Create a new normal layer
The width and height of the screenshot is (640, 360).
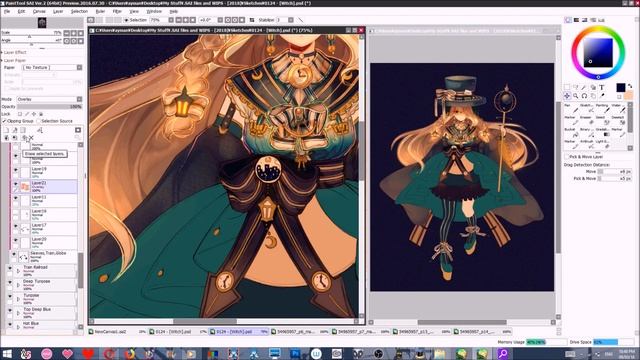7,130
